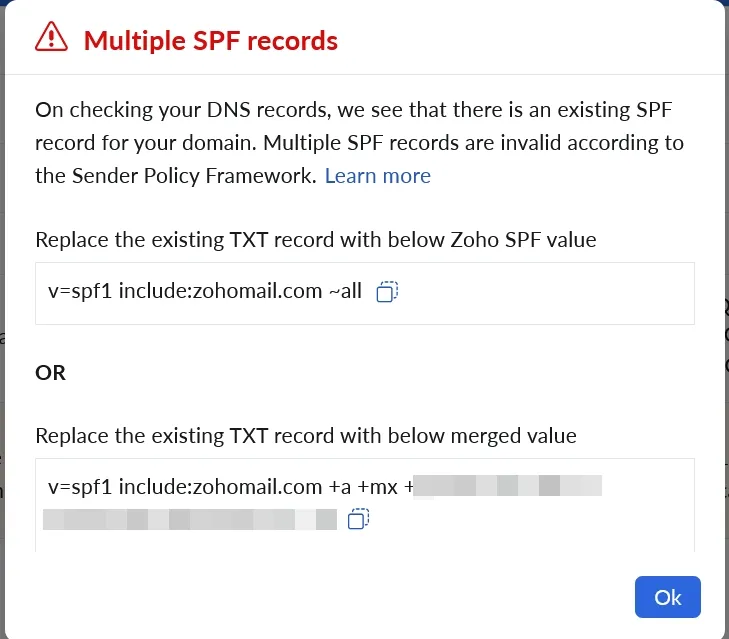Open the Learn more link
Image resolution: width=729 pixels, height=639 pixels.
[x=377, y=176]
